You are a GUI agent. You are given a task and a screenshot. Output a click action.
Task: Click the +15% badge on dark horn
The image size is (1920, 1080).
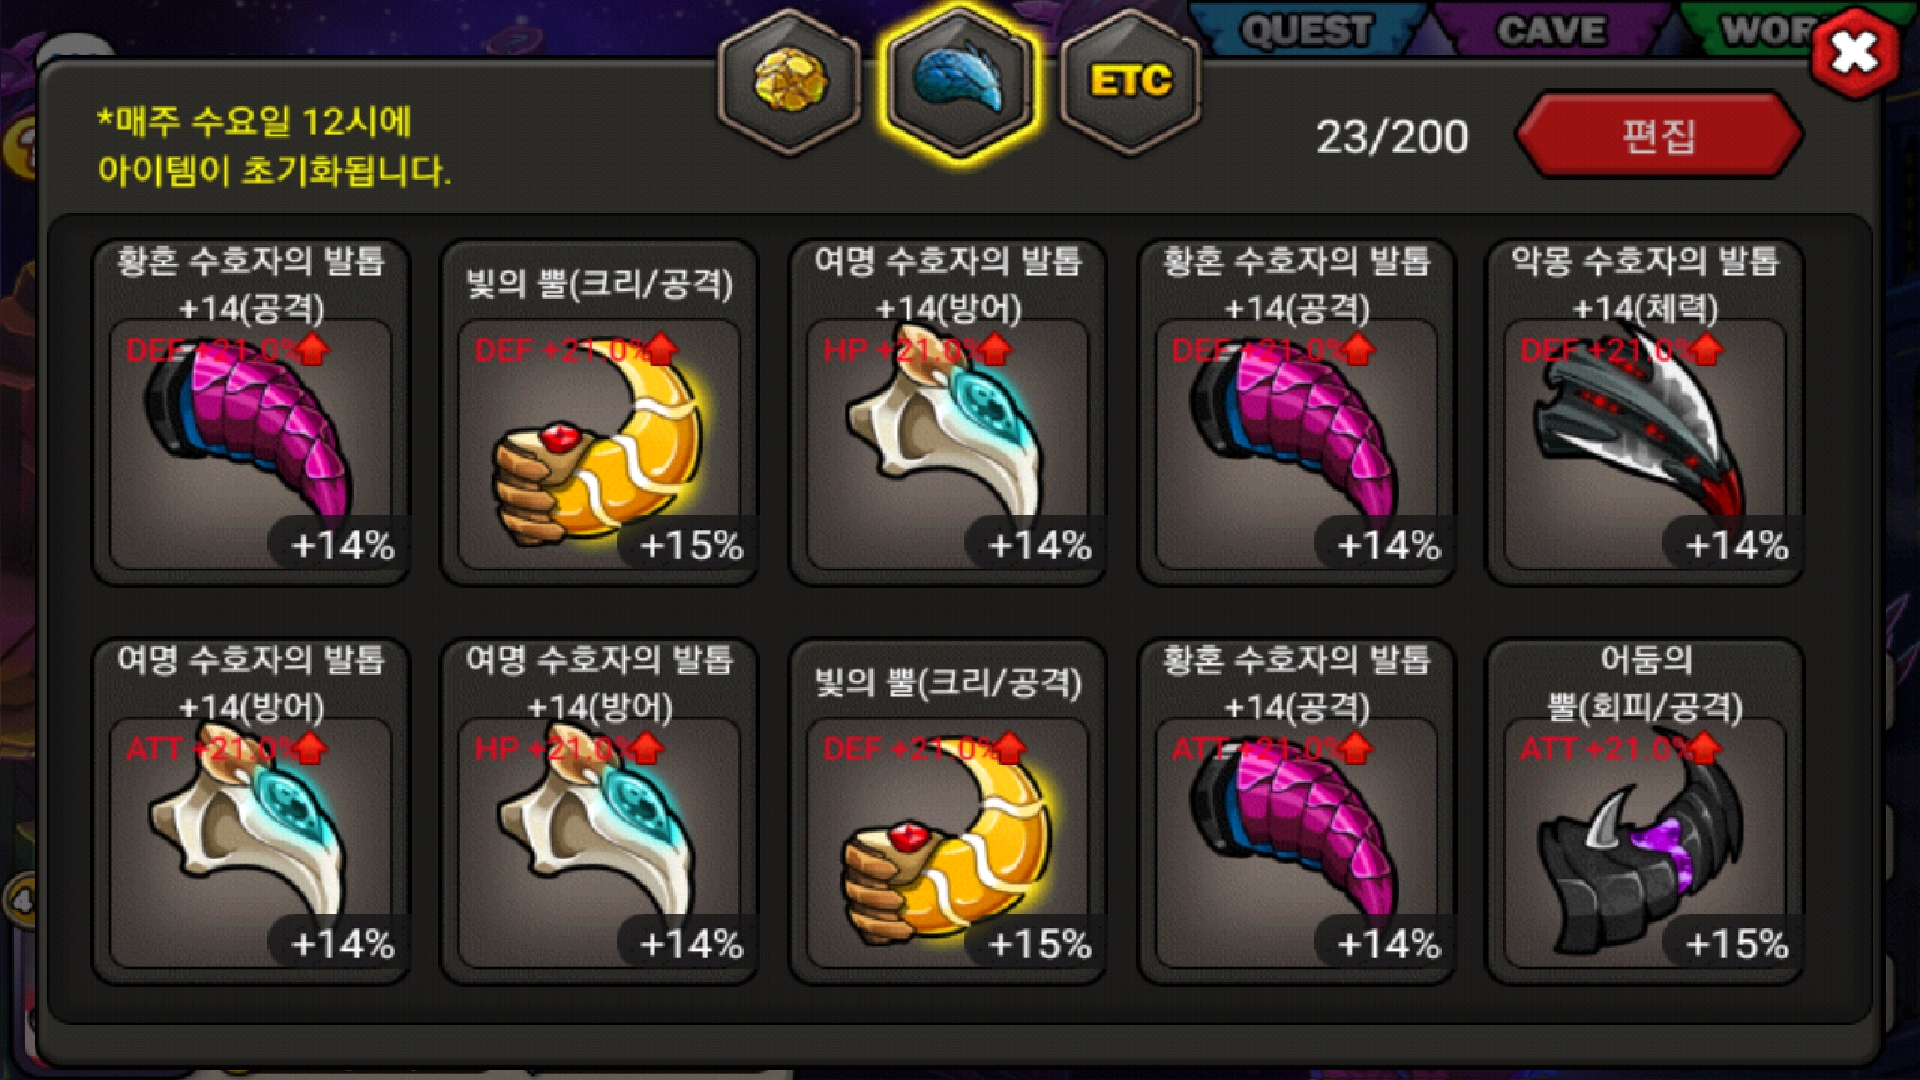pyautogui.click(x=1736, y=943)
